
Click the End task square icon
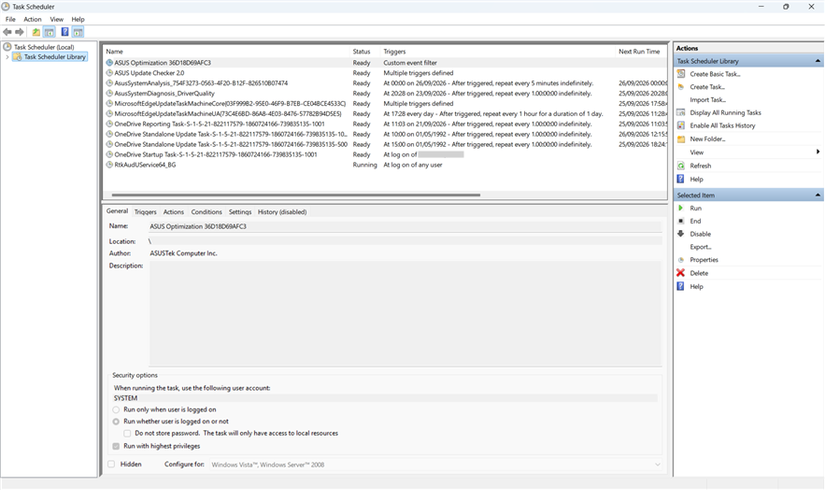click(x=681, y=221)
